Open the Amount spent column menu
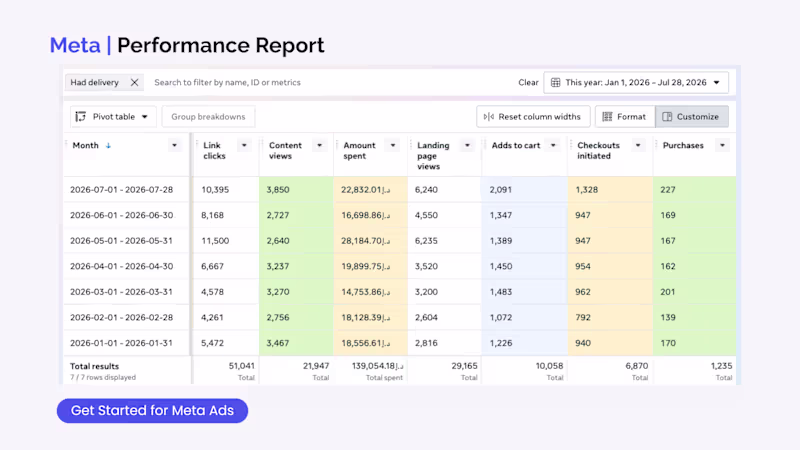 pos(393,145)
